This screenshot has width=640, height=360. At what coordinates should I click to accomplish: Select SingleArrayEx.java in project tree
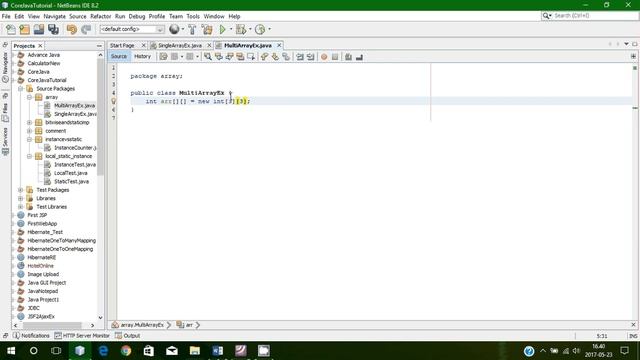pyautogui.click(x=75, y=114)
